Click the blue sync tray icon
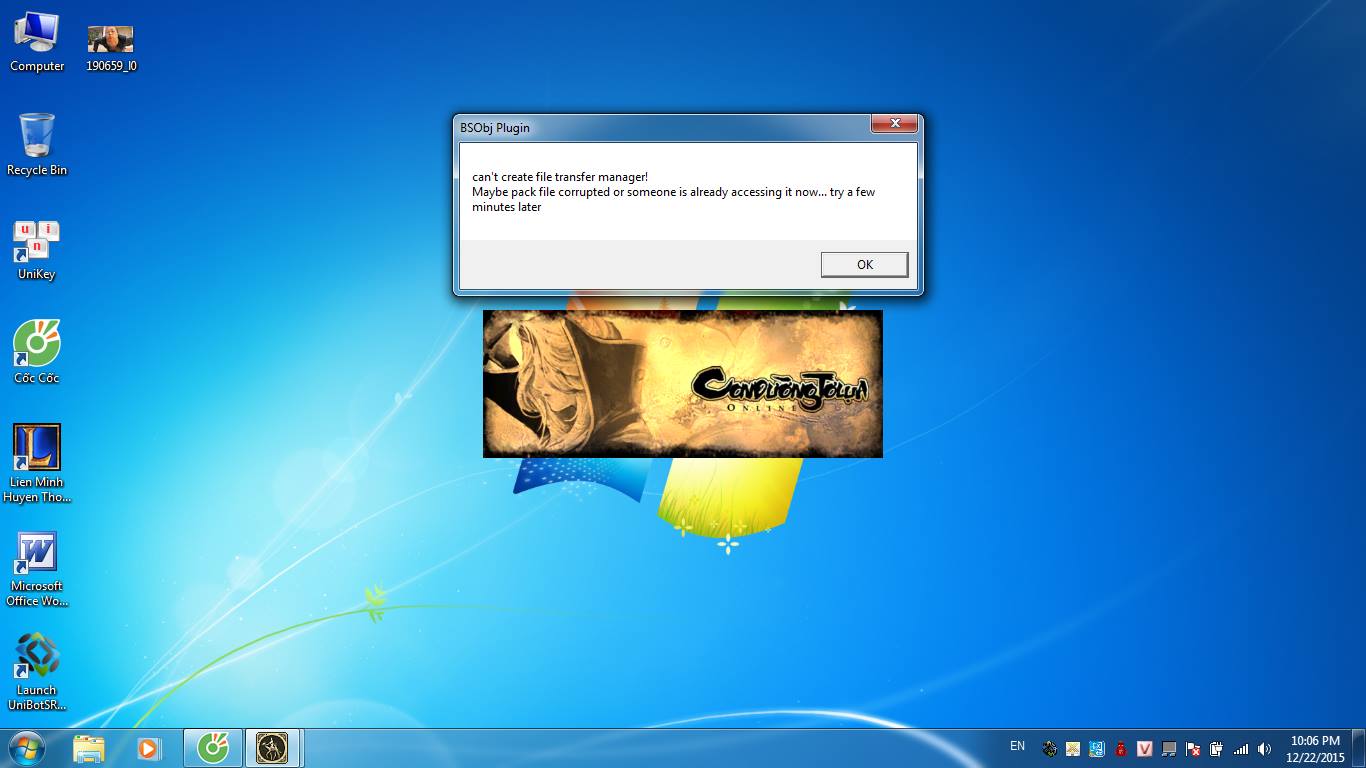The image size is (1366, 768). 1097,748
